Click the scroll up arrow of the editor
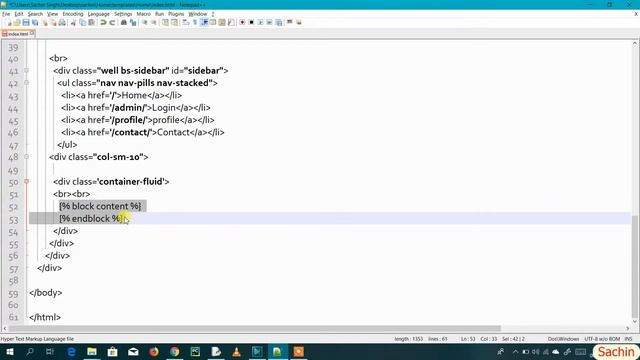640x360 pixels. pos(635,43)
